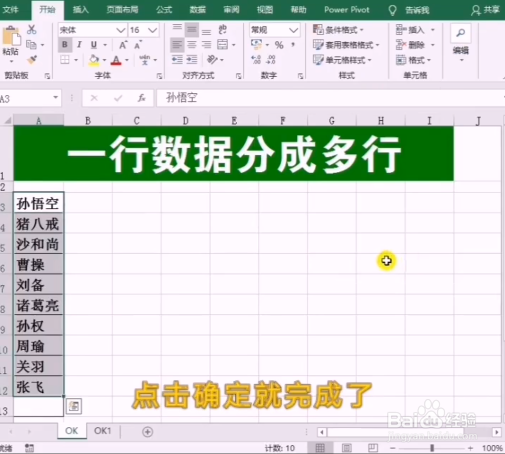
Task: Open the Power Pivot tab
Action: click(x=347, y=10)
